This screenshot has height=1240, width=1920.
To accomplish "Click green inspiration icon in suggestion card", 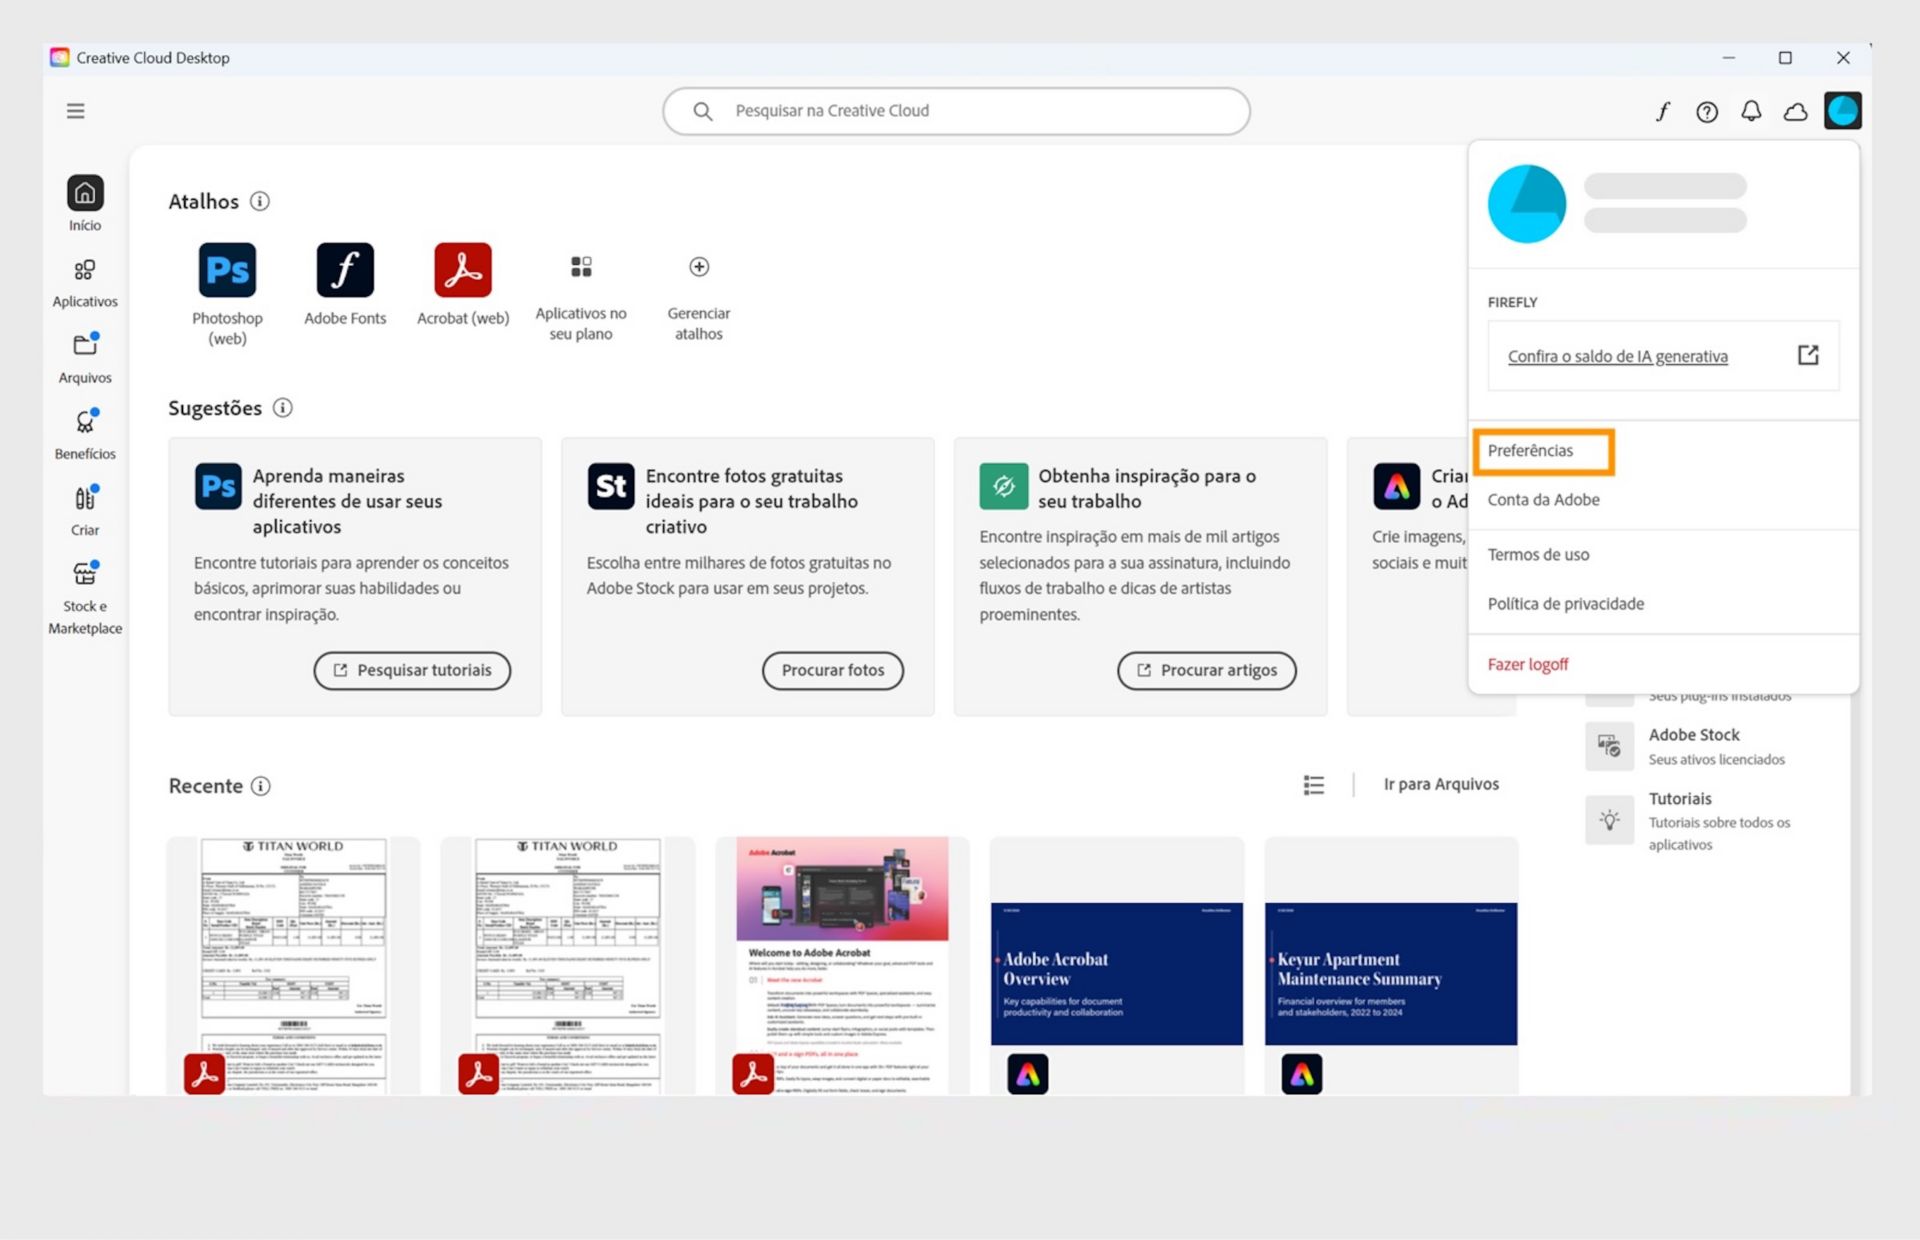I will [x=1004, y=486].
